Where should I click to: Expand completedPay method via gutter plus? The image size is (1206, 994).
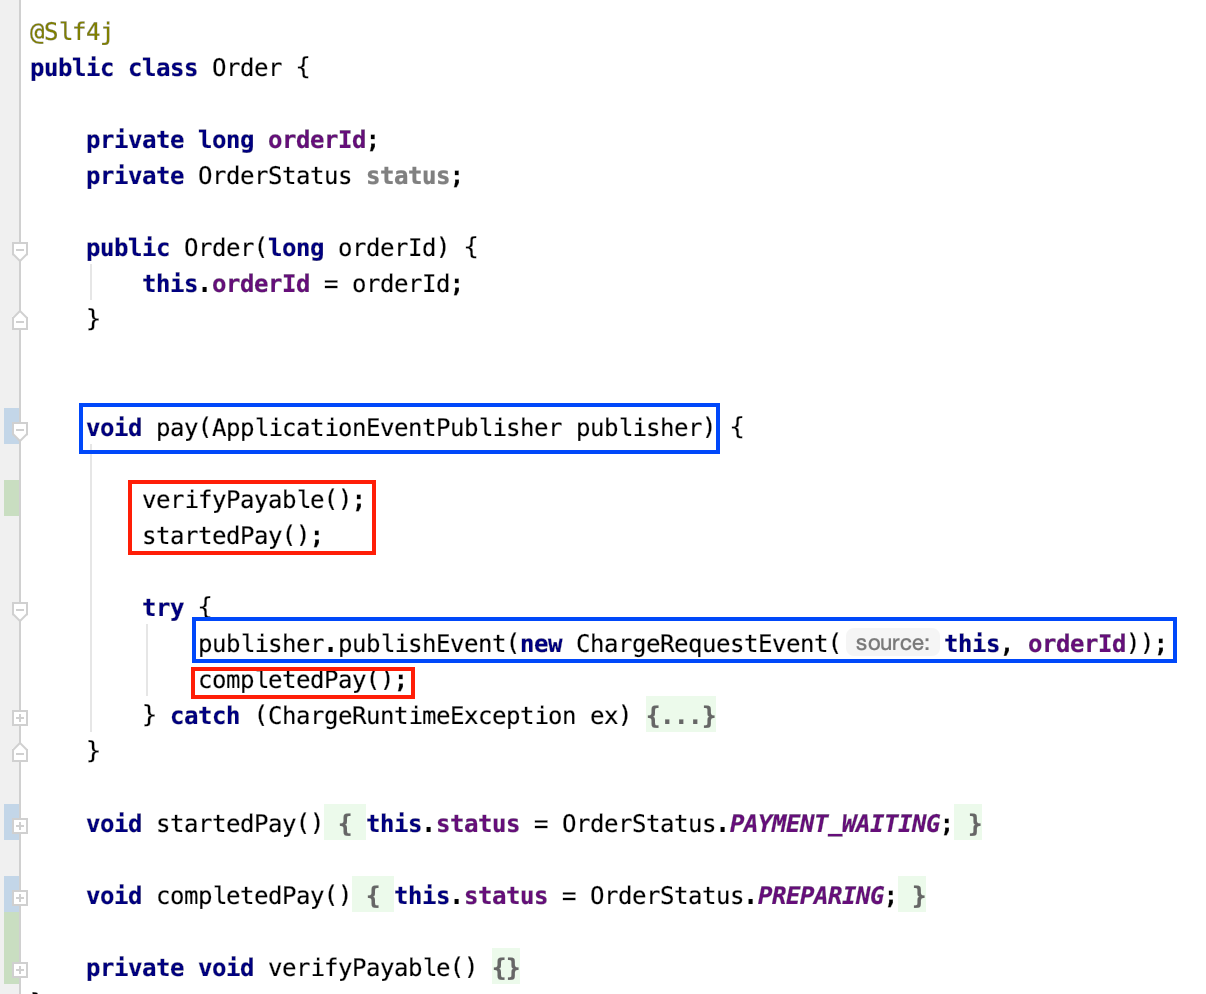[19, 897]
